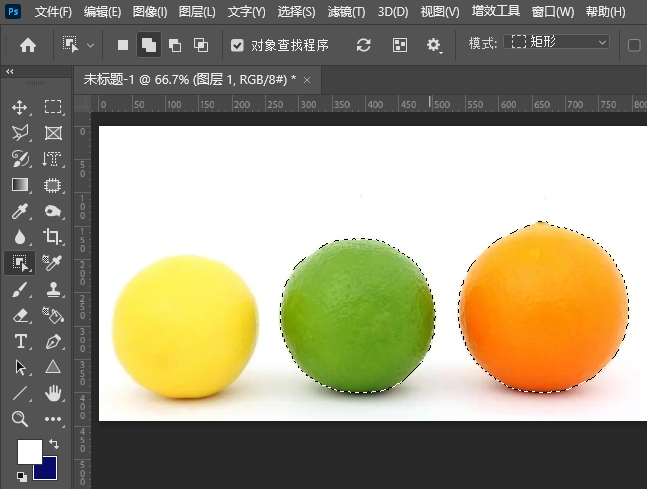
Task: Select the Hand tool
Action: pyautogui.click(x=53, y=393)
